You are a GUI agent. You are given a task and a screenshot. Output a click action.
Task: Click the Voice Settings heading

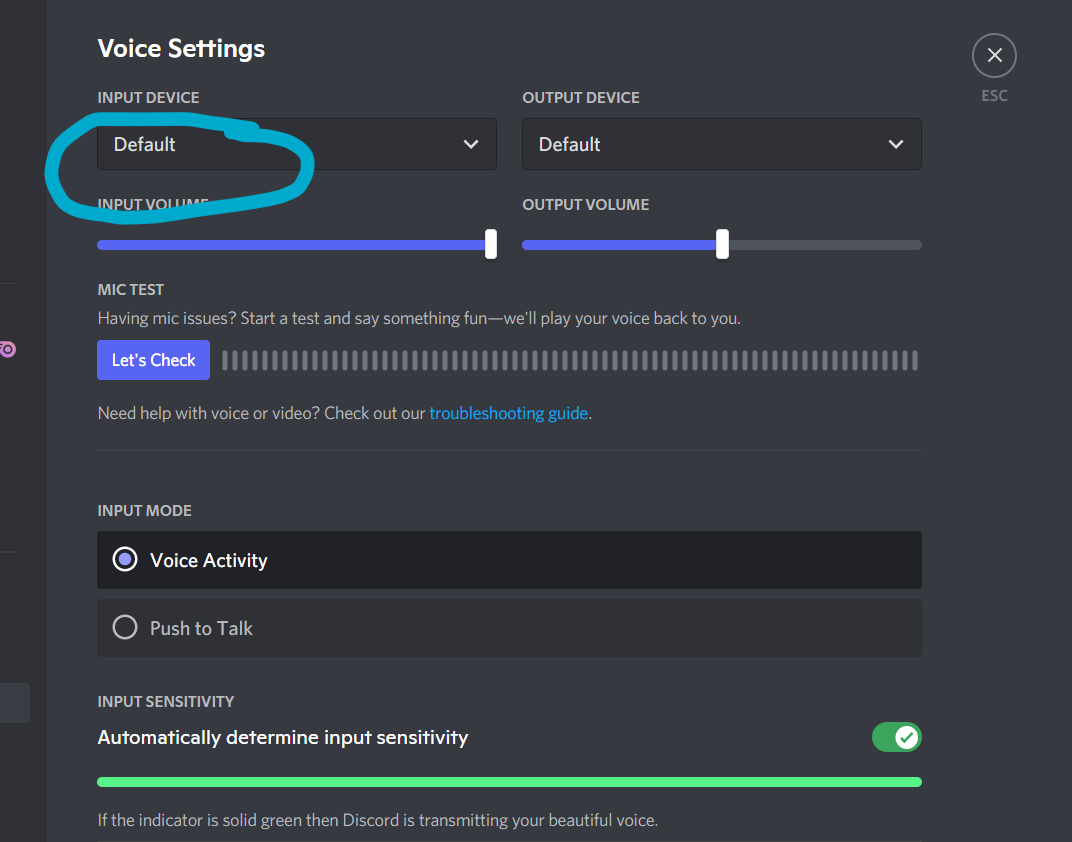click(x=181, y=49)
